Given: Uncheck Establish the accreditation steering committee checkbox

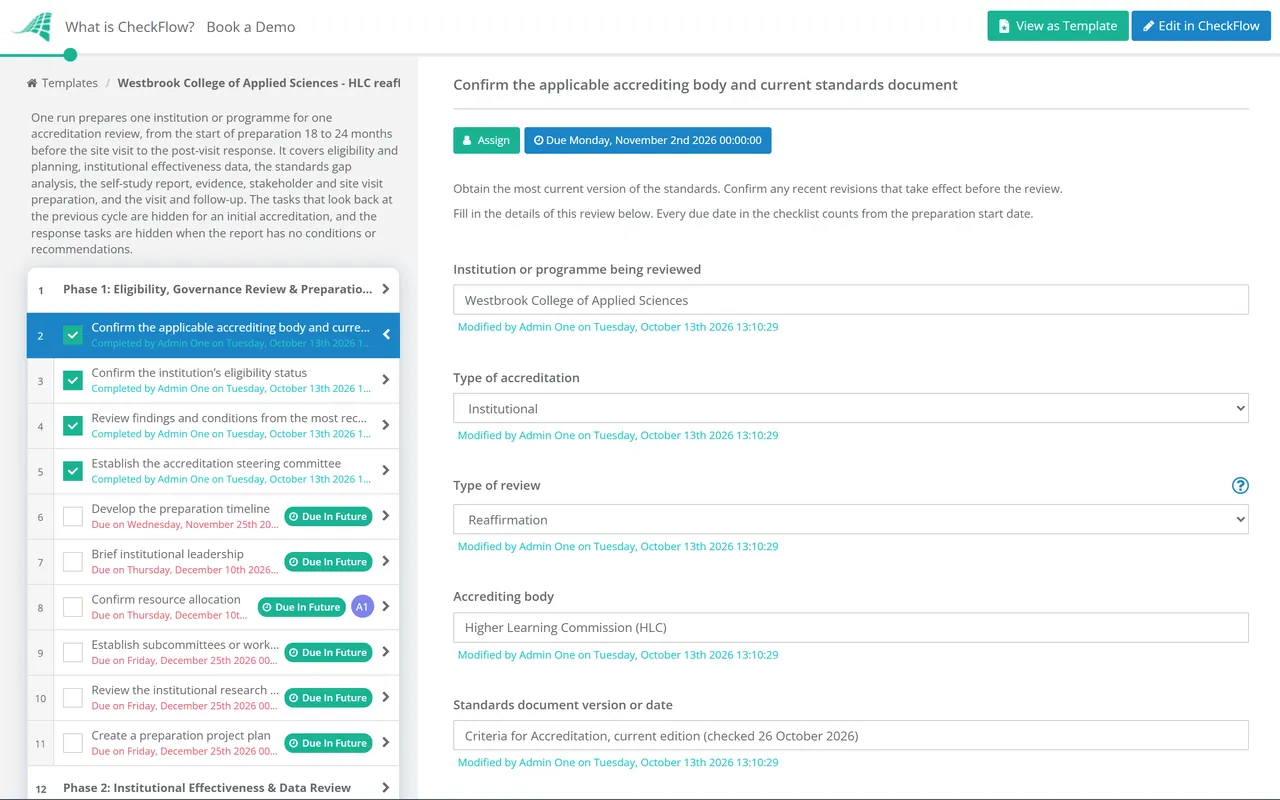Looking at the screenshot, I should pos(73,471).
